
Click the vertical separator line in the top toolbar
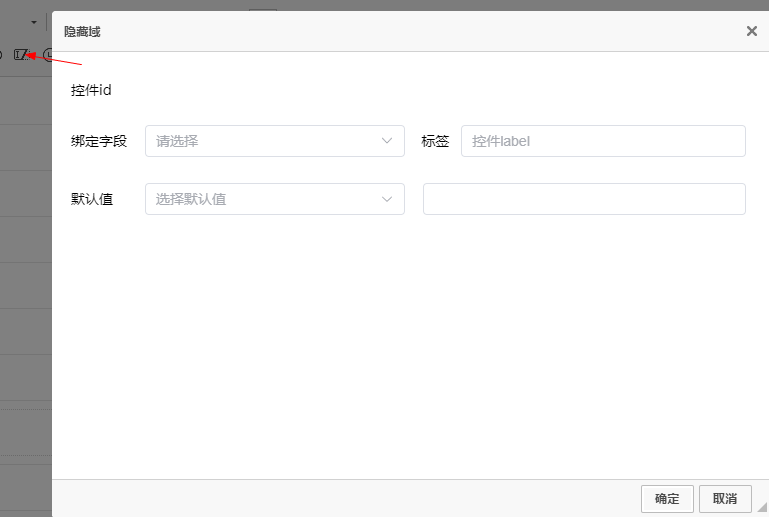(47, 22)
